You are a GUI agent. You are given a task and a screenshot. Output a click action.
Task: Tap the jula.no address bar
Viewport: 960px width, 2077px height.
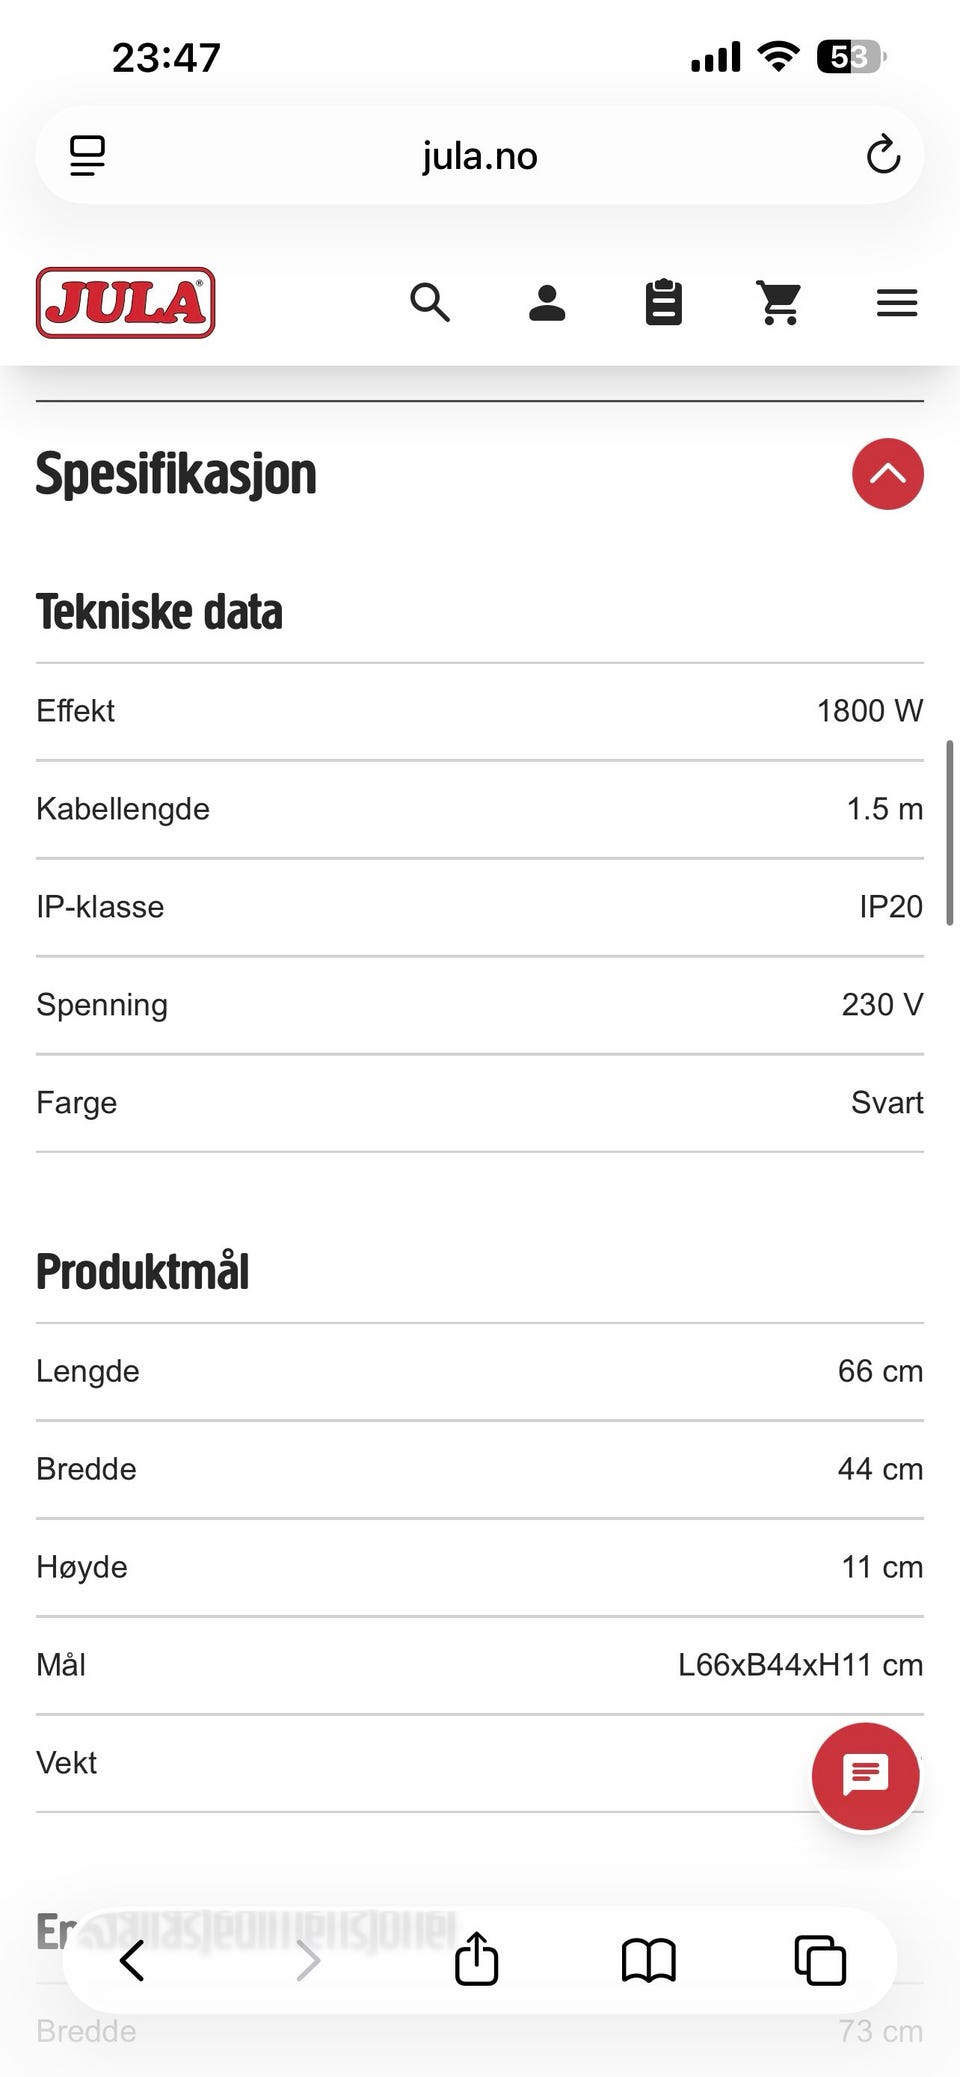(480, 155)
